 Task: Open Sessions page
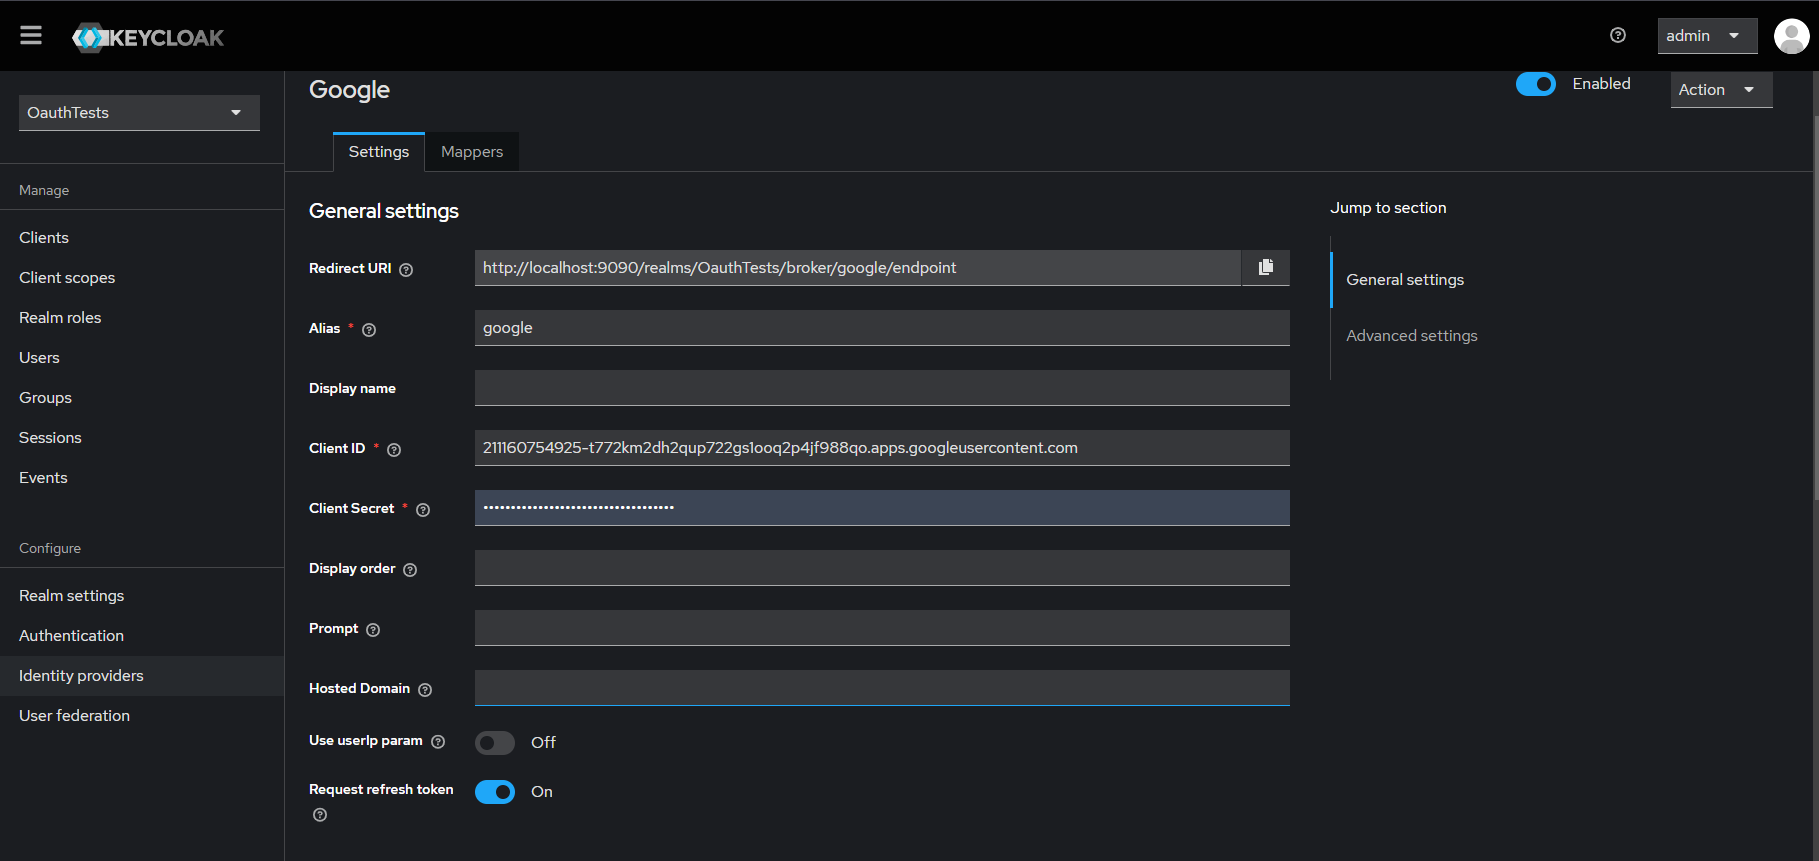pyautogui.click(x=142, y=438)
